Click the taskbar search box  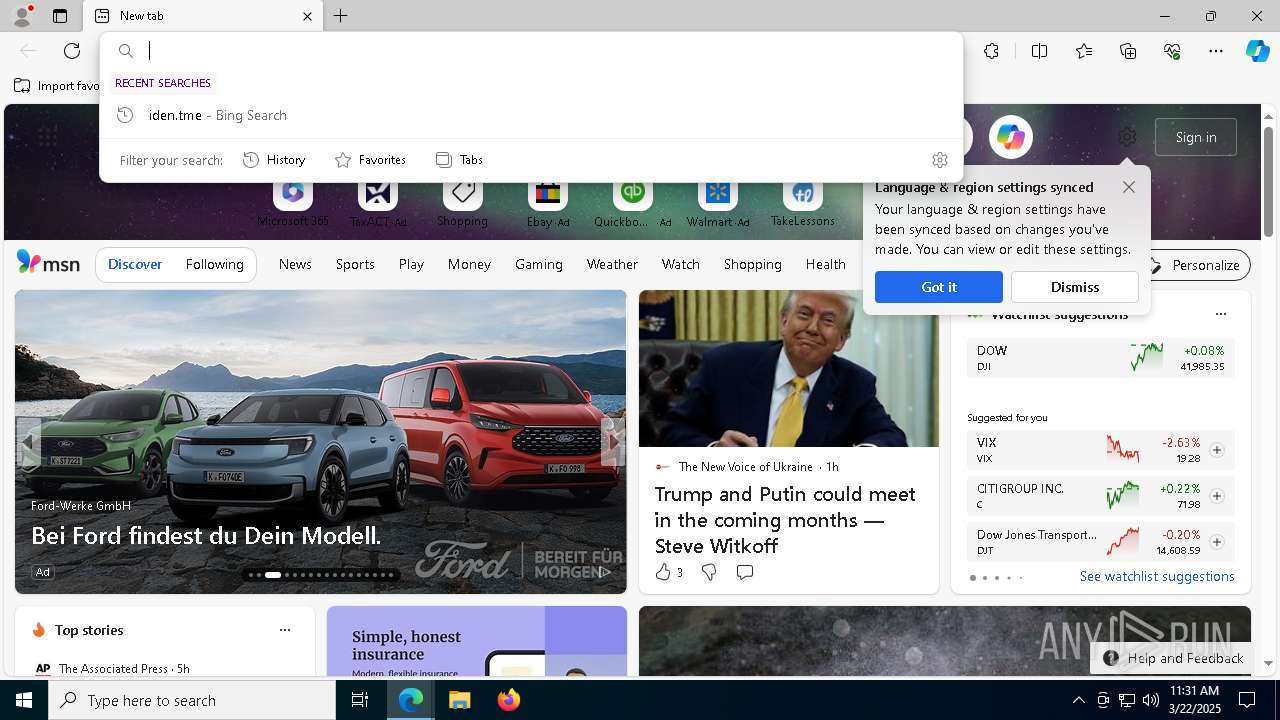pos(192,700)
